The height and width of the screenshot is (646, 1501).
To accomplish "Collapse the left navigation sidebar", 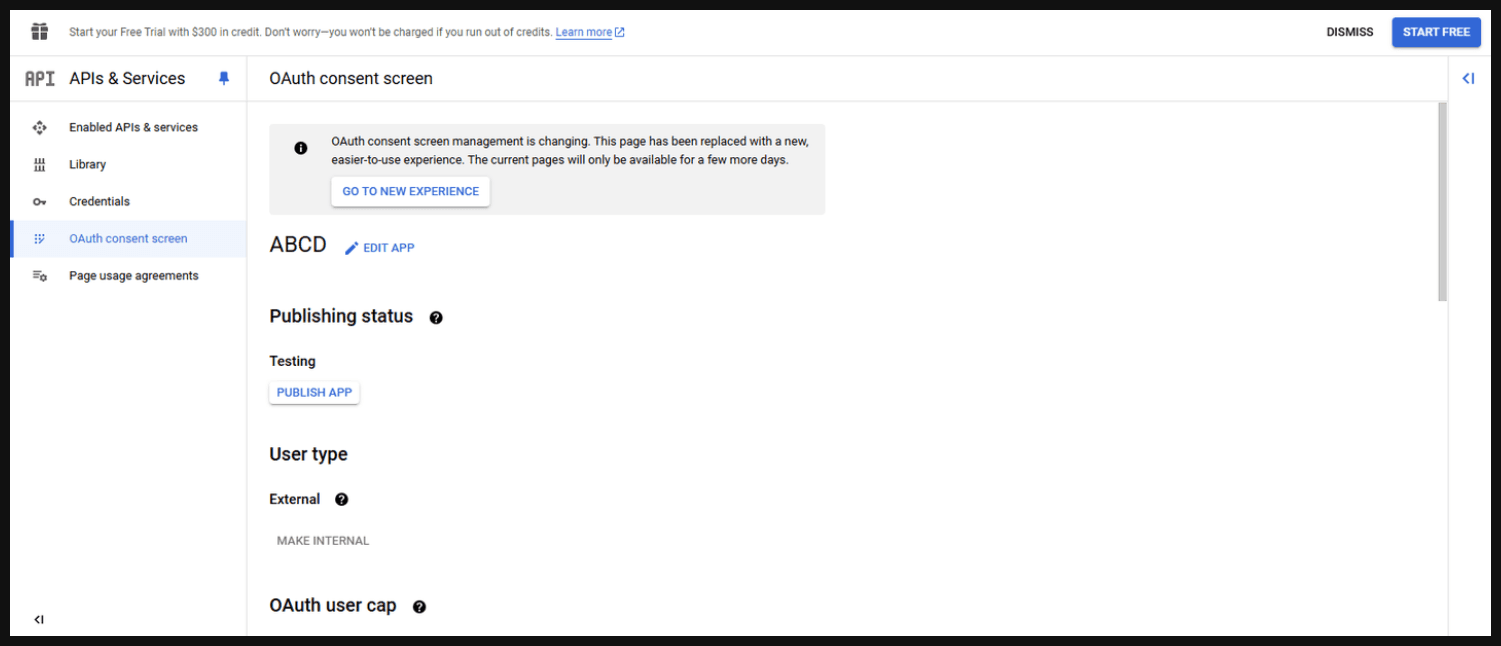I will 39,620.
